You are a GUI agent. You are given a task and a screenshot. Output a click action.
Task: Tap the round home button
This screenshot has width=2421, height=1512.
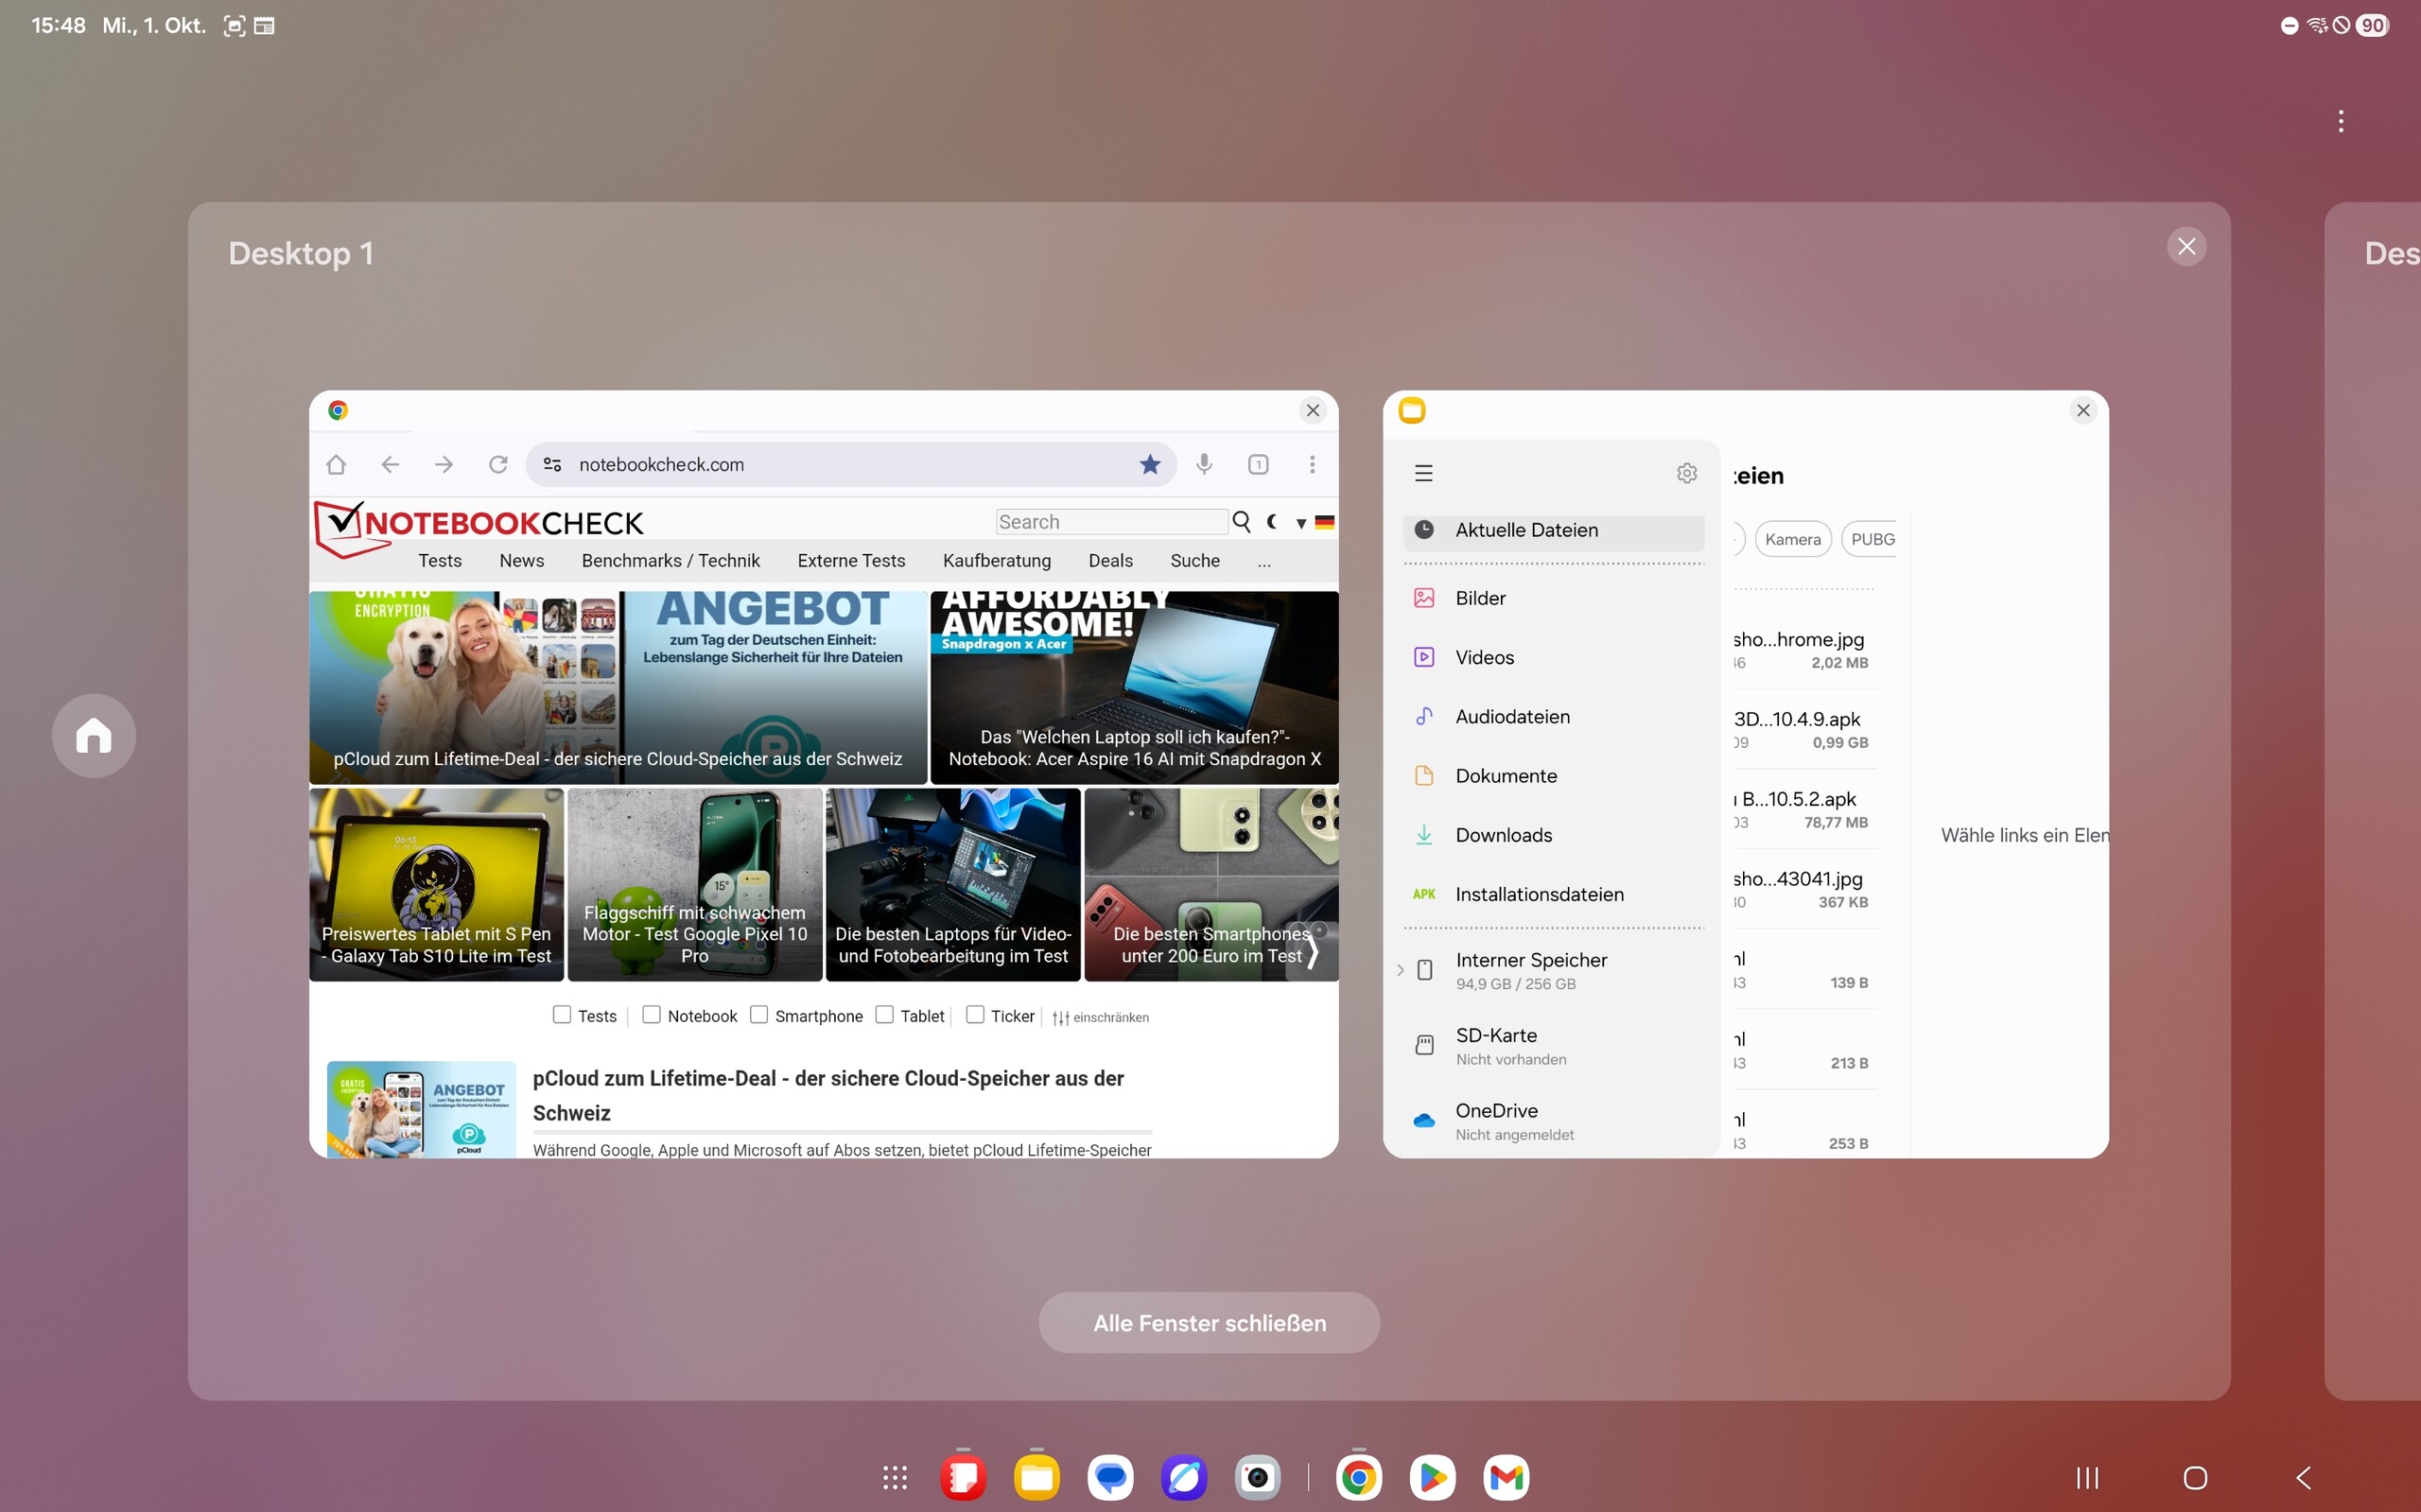[94, 736]
